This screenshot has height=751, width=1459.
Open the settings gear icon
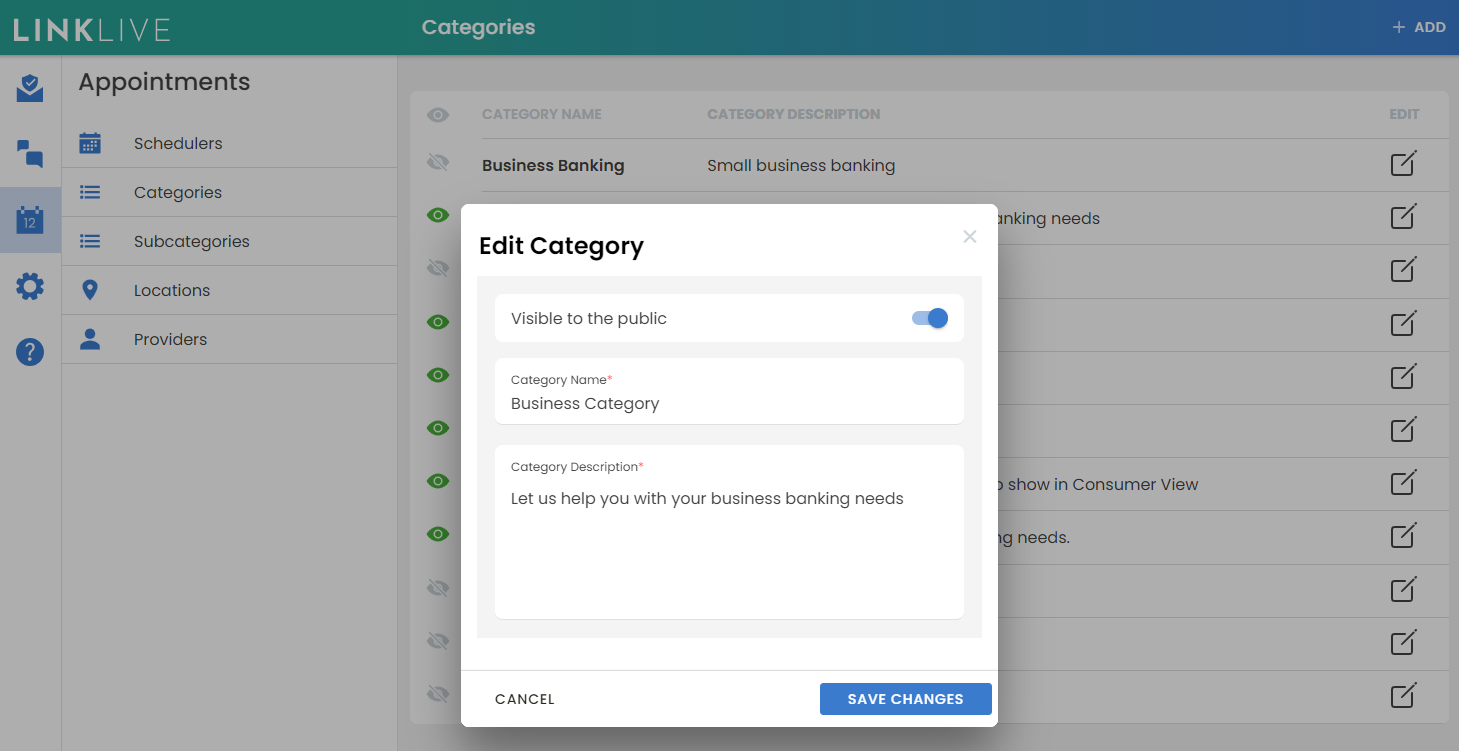coord(30,287)
